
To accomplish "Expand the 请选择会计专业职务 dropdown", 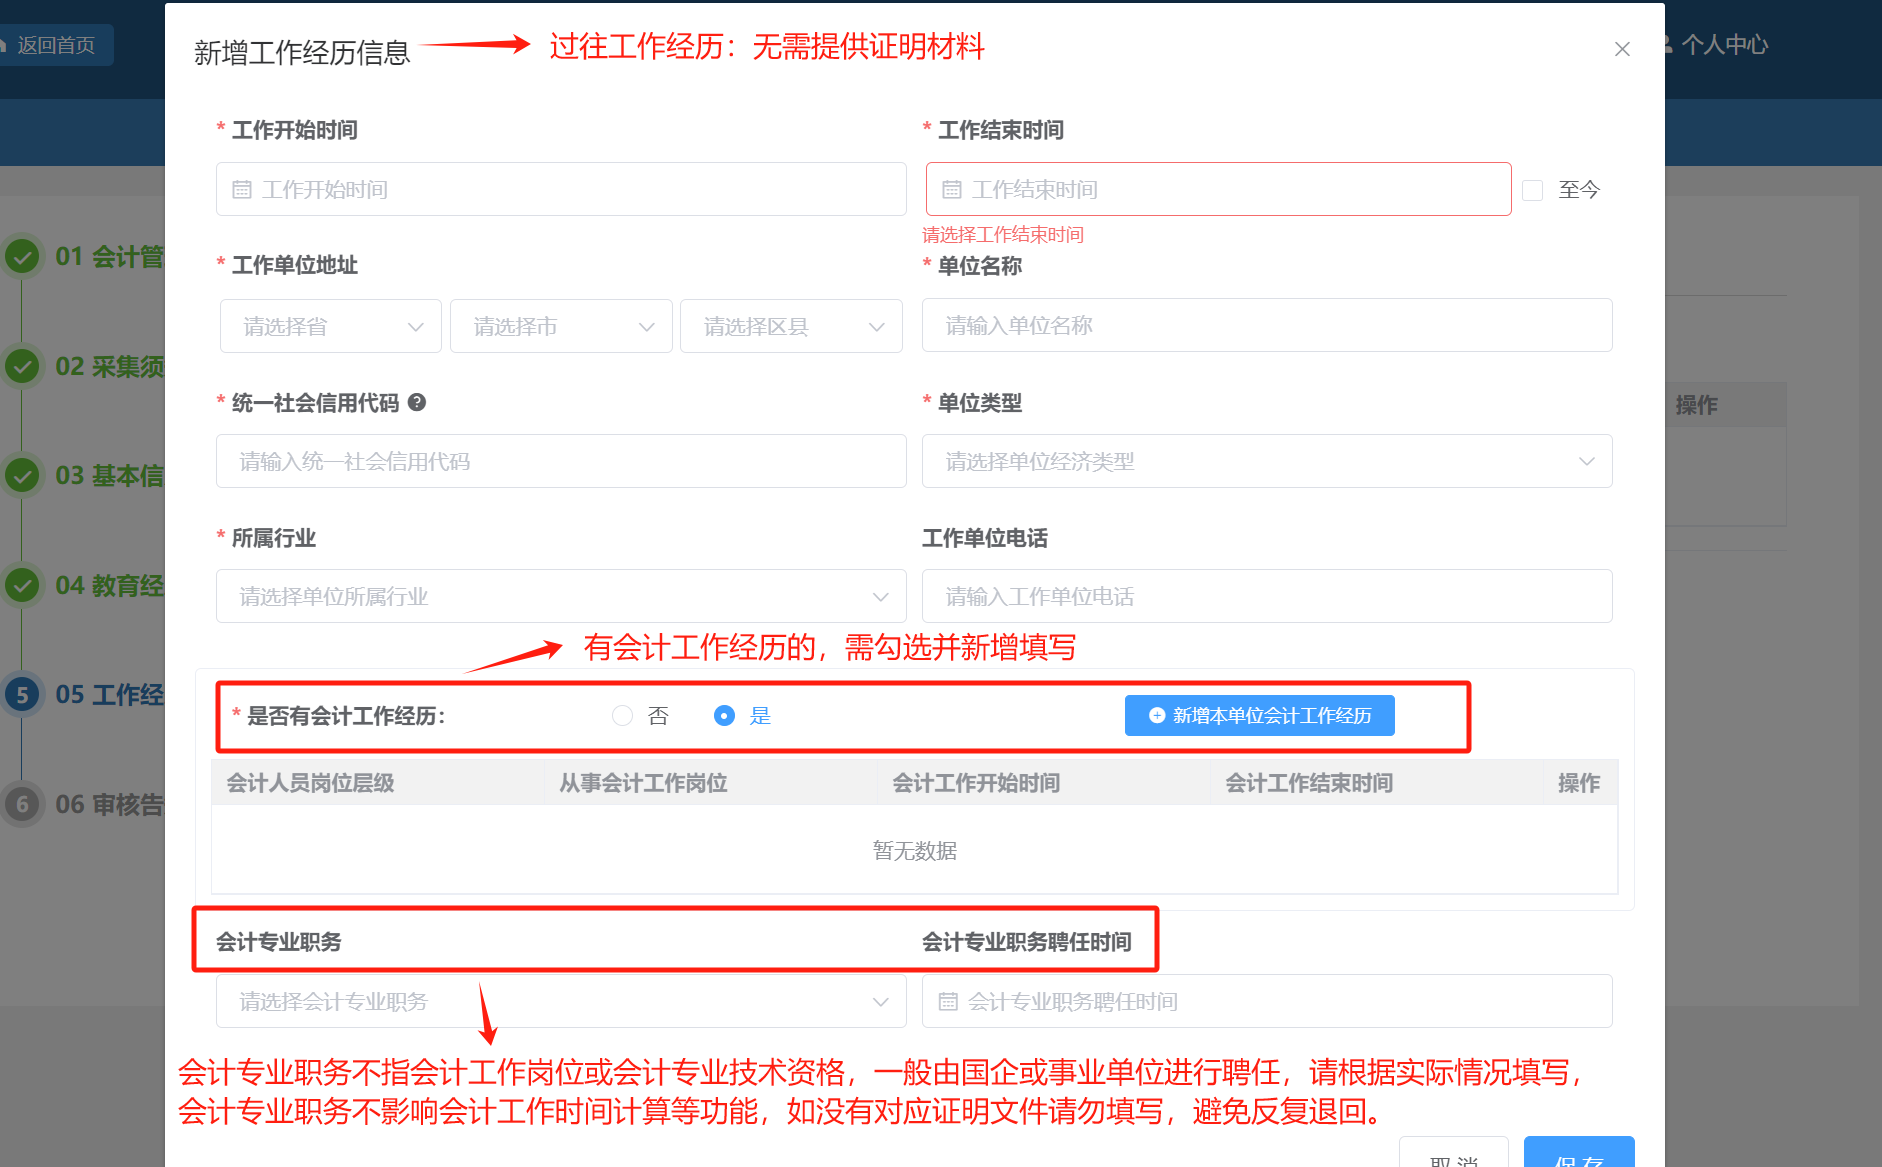I will coord(561,1001).
